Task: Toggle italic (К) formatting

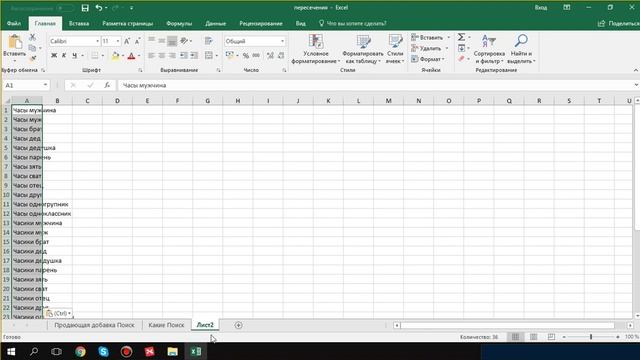Action: pyautogui.click(x=64, y=56)
